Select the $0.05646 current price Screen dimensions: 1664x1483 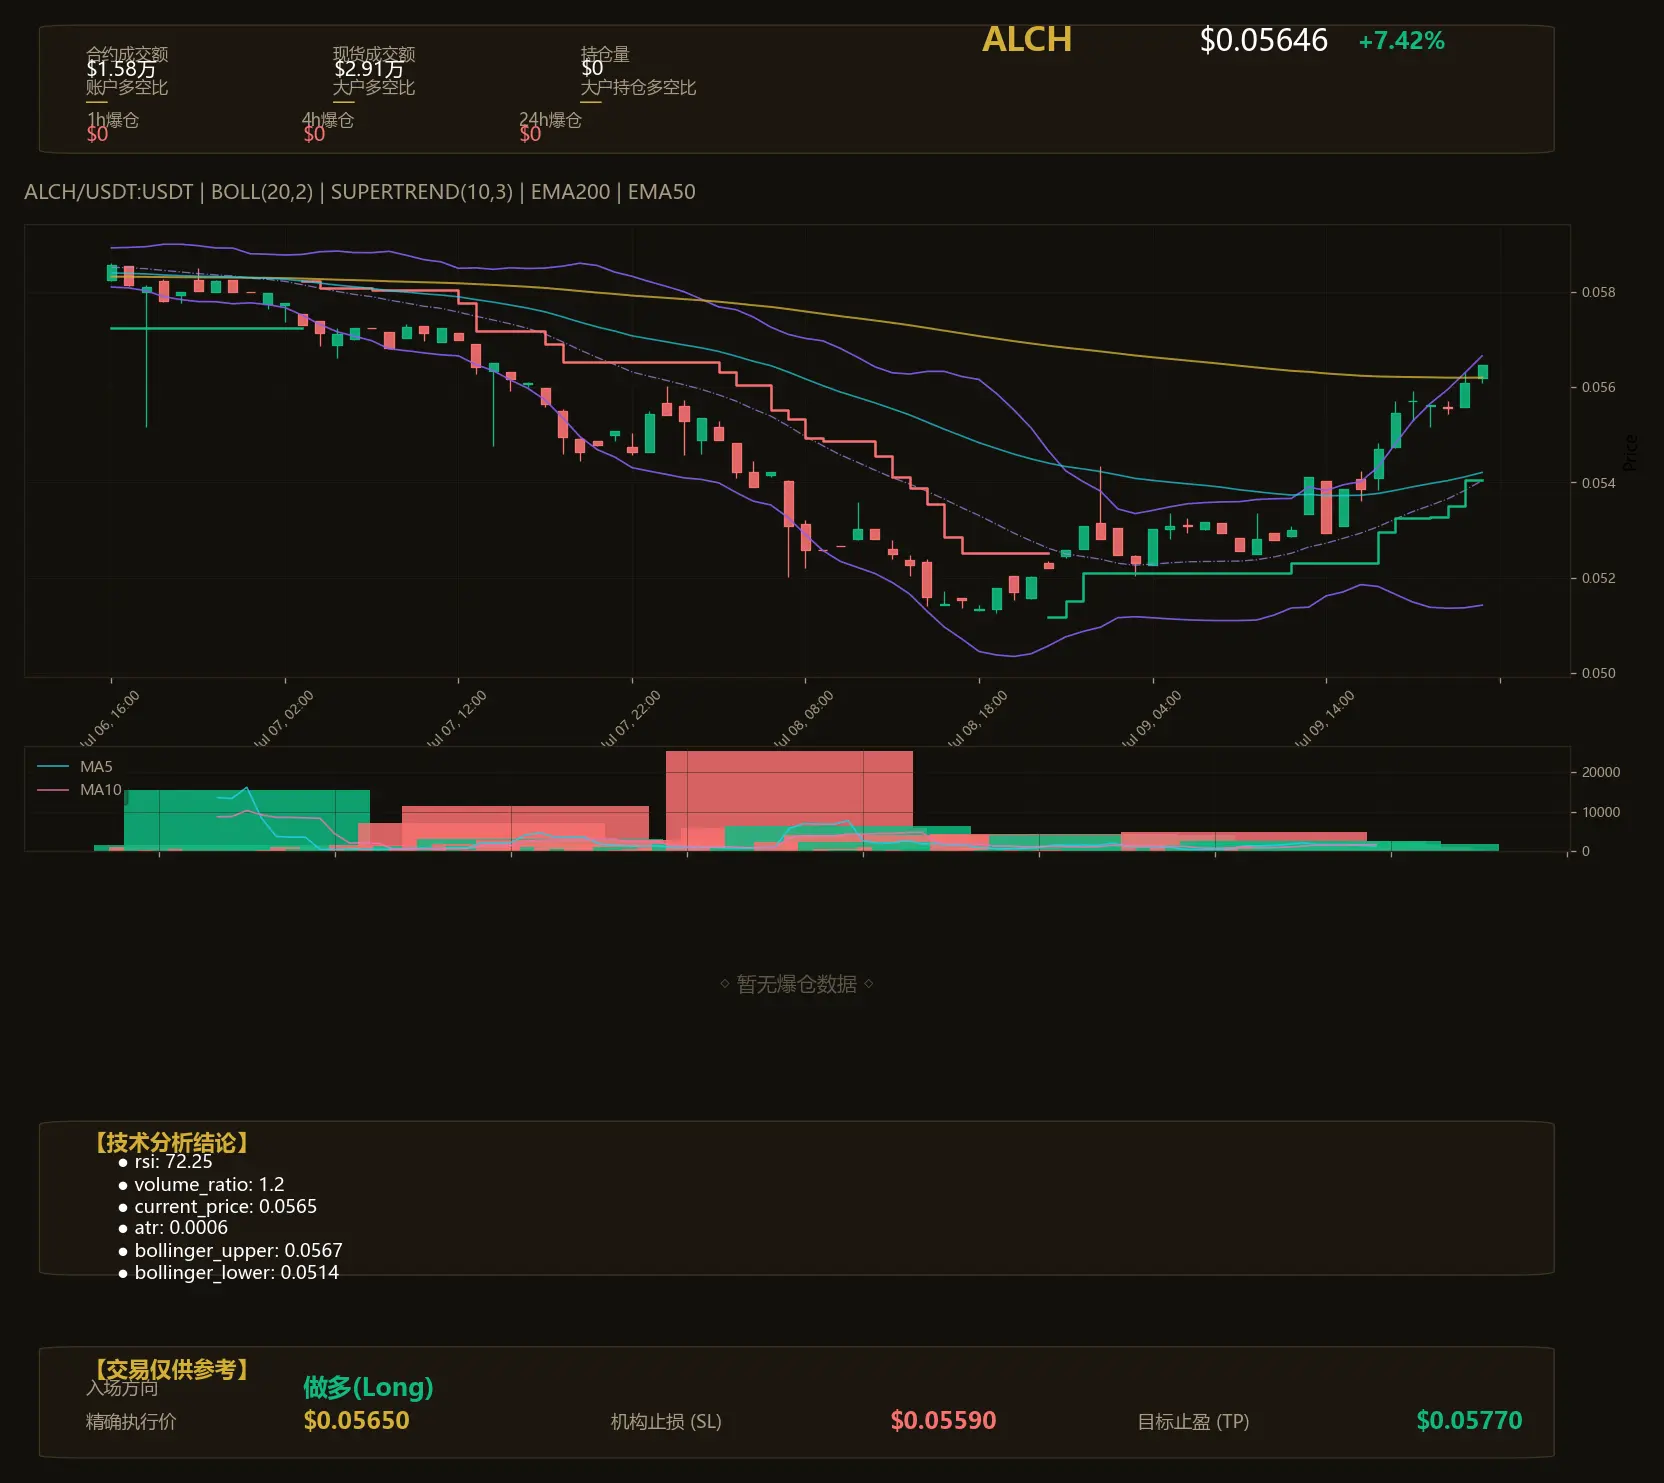tap(1264, 40)
